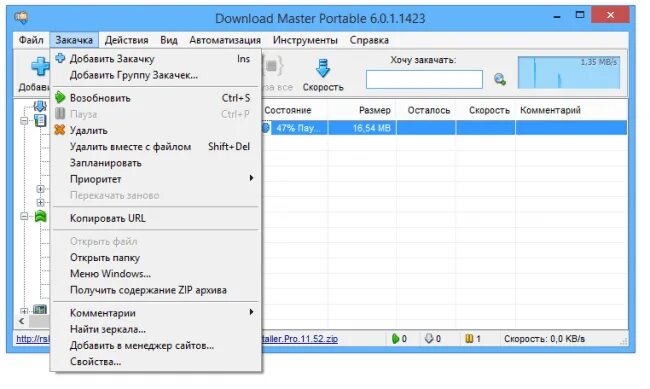Image resolution: width=650 pixels, height=389 pixels.
Task: Click the "Осталось" column header
Action: [x=429, y=110]
